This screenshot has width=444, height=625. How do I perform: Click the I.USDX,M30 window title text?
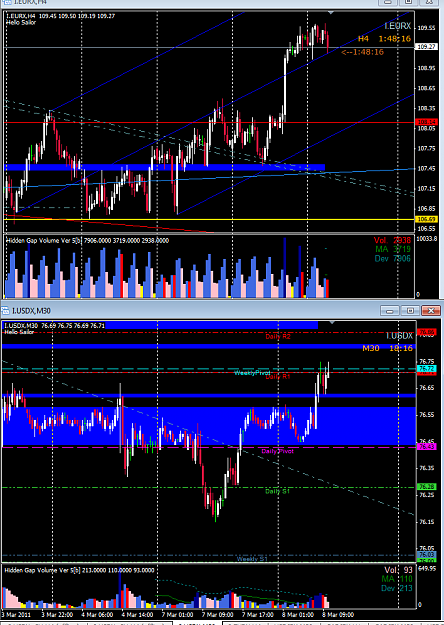point(31,311)
